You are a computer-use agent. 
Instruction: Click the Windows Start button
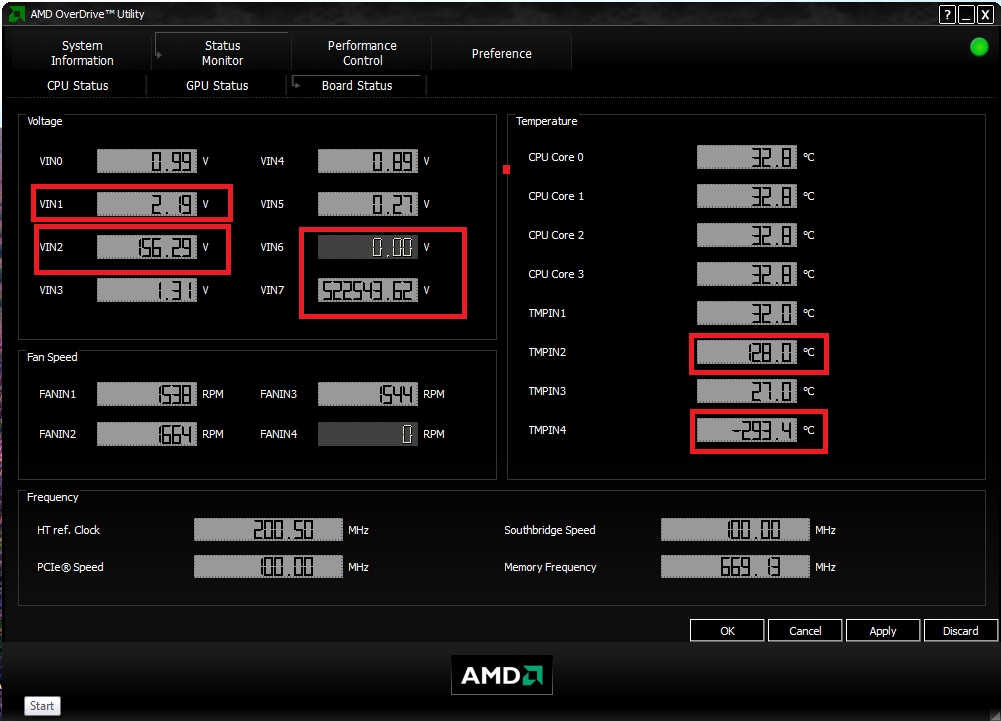(x=42, y=706)
